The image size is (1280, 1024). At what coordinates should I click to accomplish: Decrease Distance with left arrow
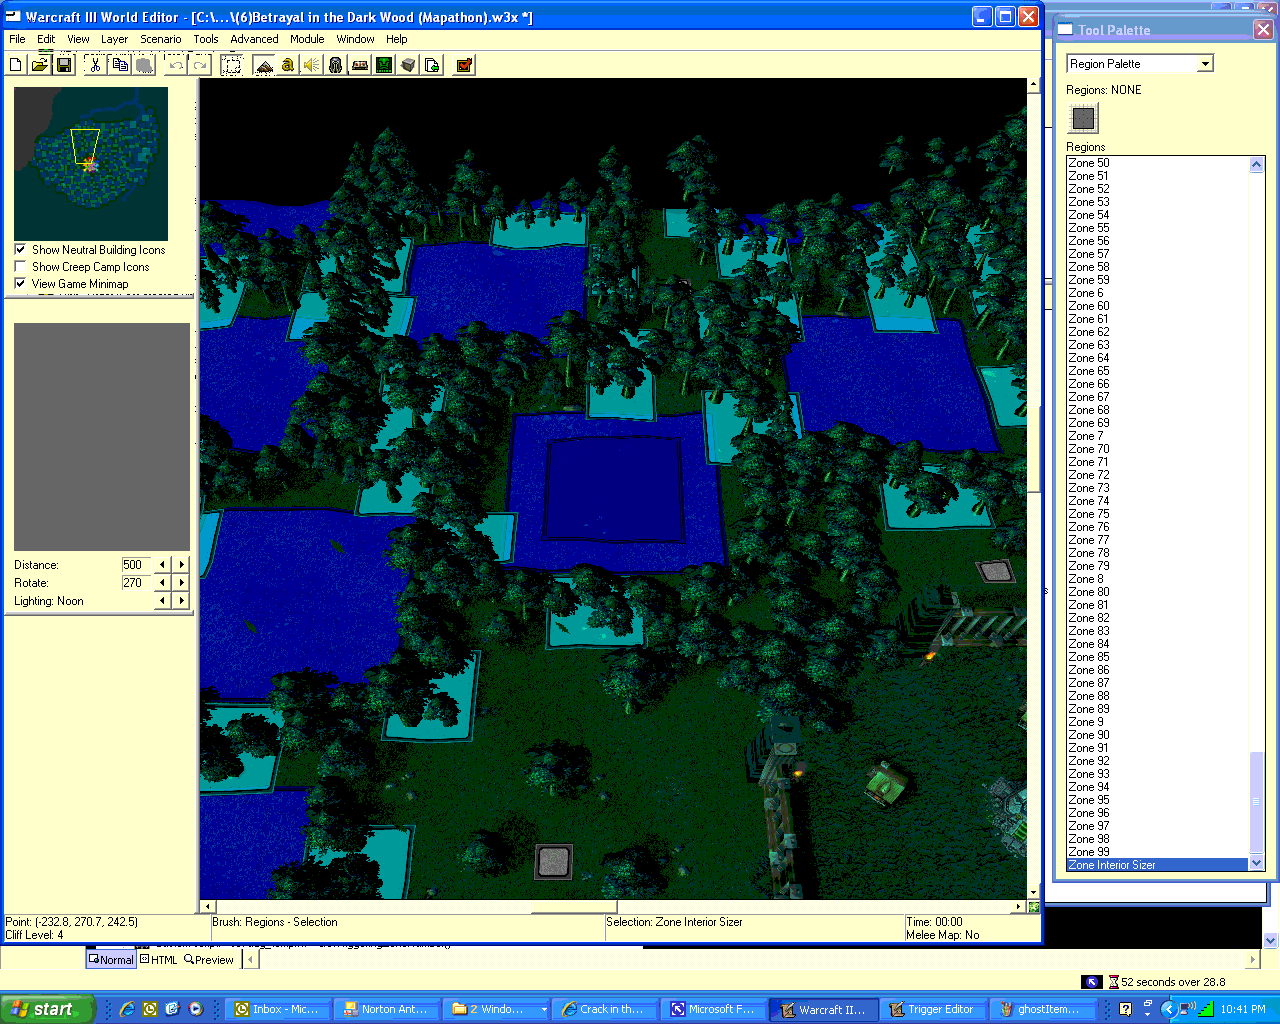tap(163, 565)
